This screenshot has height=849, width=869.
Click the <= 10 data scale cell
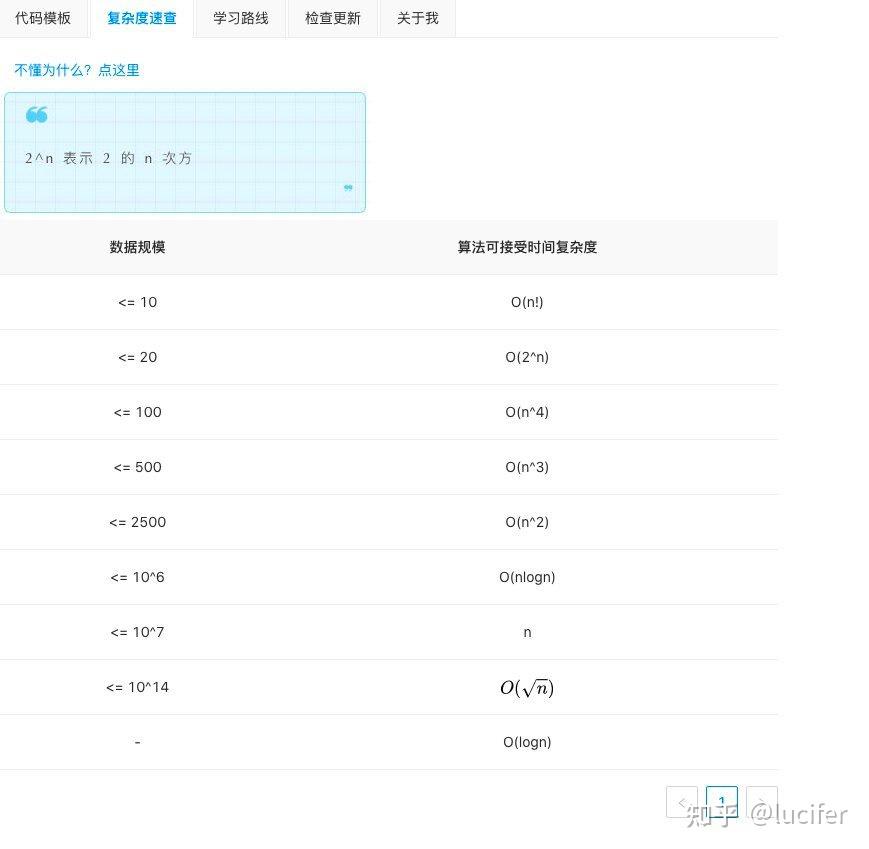tap(137, 302)
